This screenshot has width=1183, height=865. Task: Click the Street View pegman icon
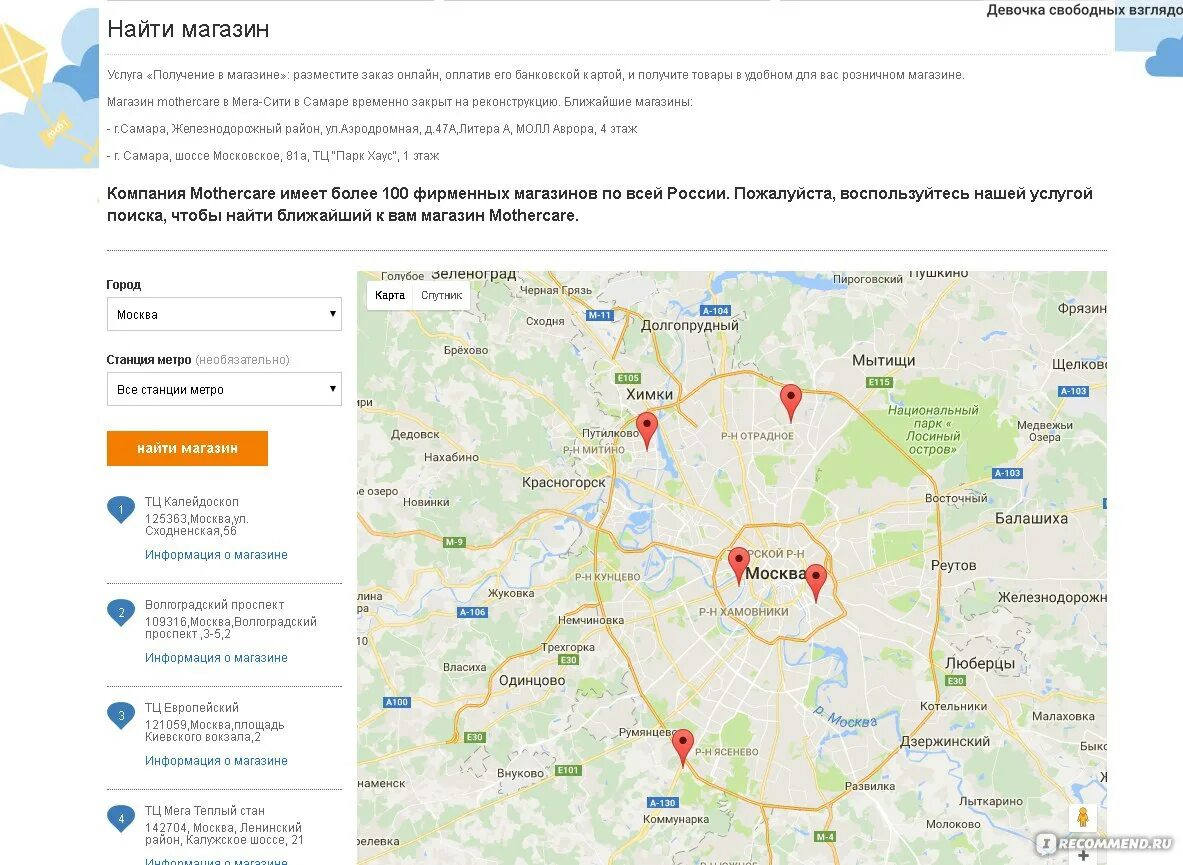click(1083, 817)
